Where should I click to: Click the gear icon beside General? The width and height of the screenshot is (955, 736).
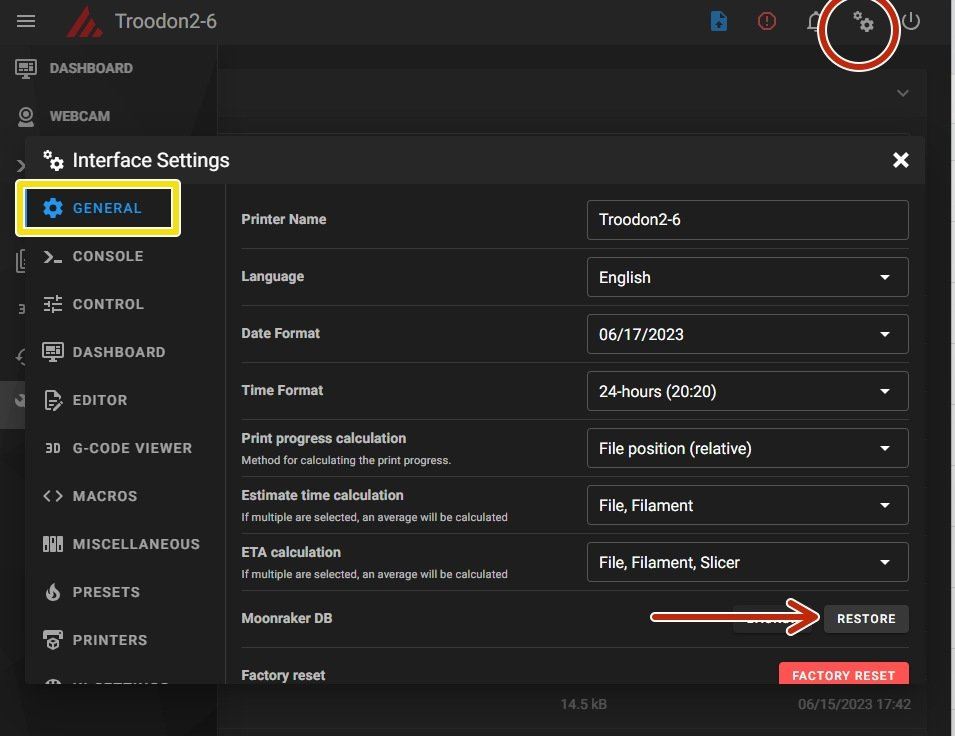click(53, 208)
